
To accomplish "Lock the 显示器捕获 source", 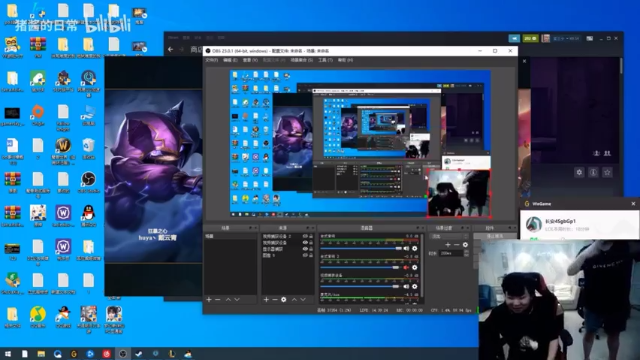I will [311, 249].
